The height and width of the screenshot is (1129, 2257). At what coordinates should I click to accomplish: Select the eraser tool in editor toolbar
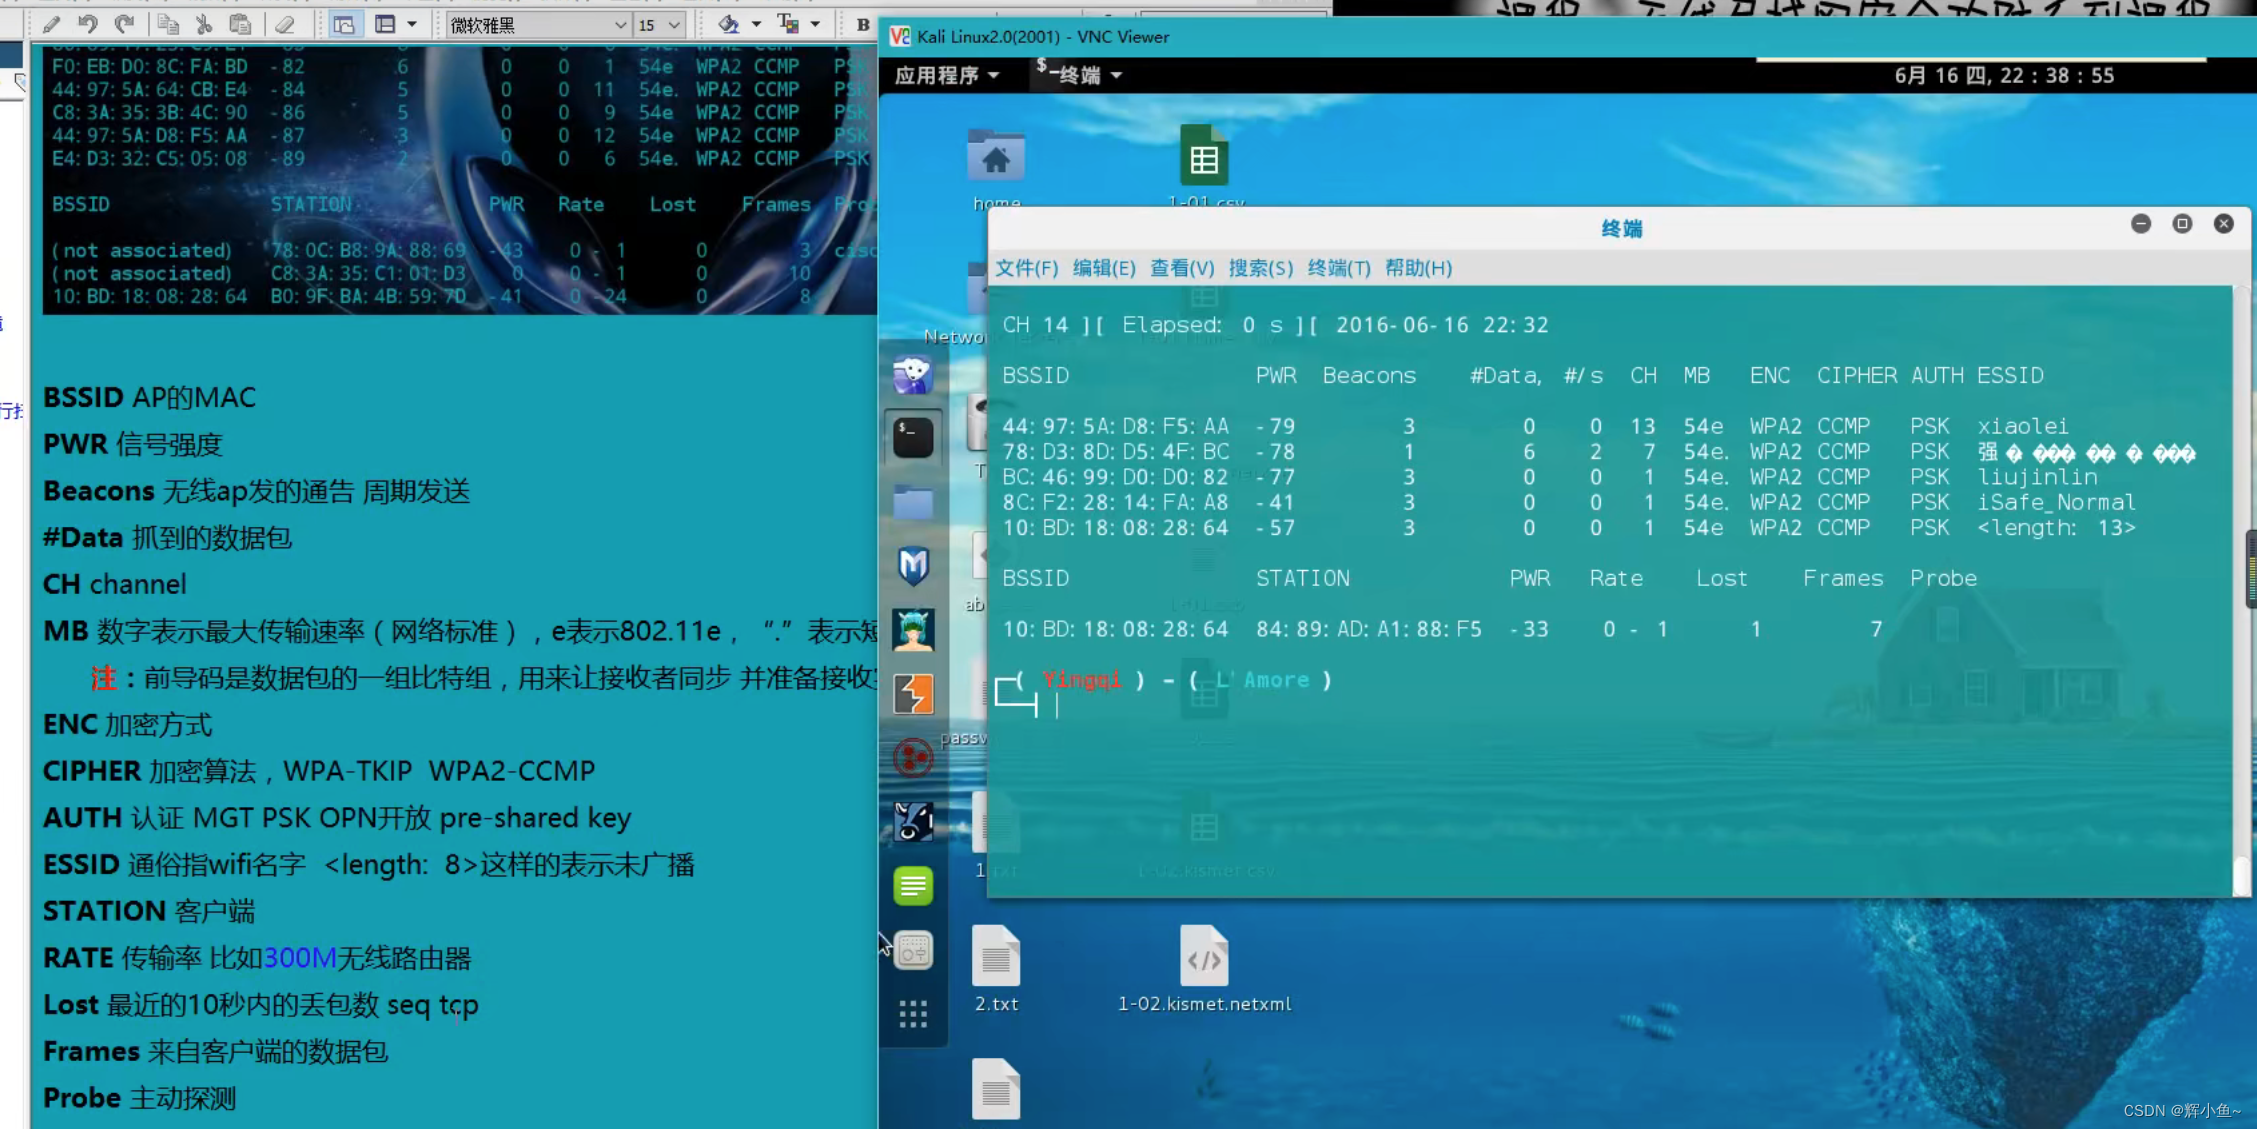tap(285, 24)
